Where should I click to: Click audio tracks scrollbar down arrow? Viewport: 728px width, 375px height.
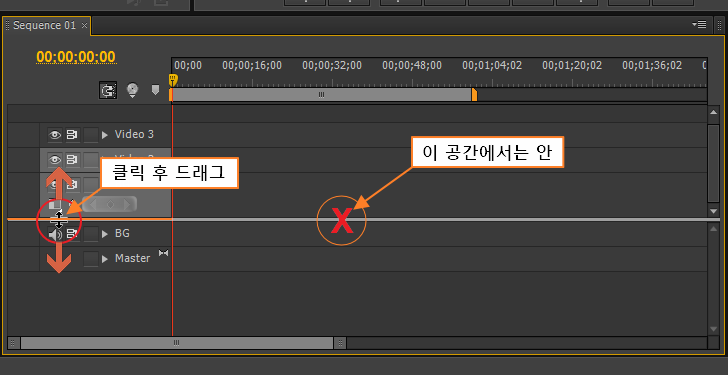click(714, 329)
